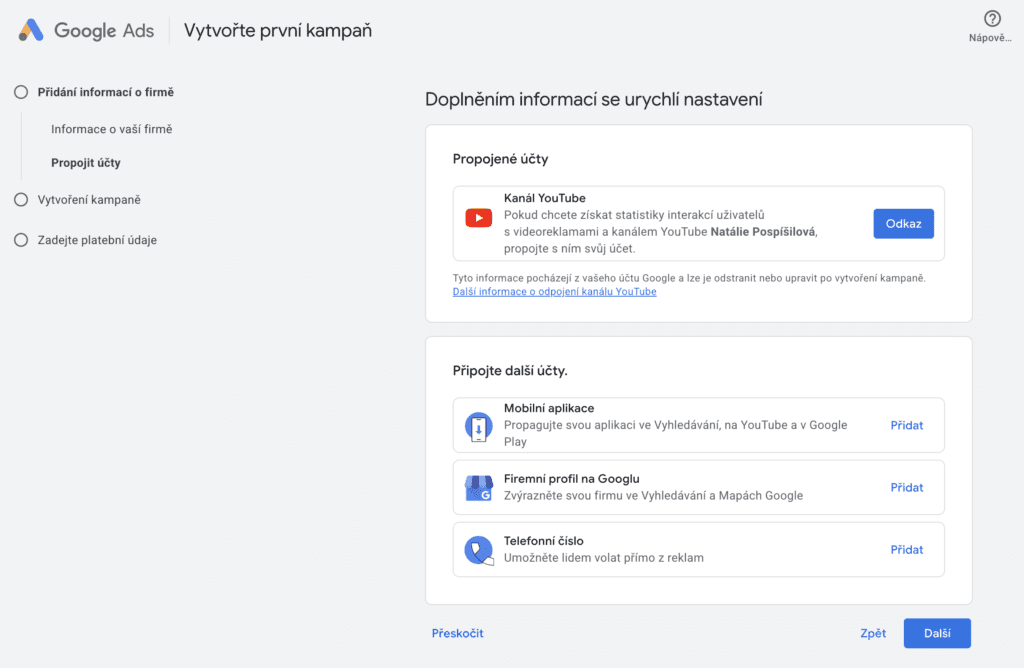This screenshot has width=1024, height=668.
Task: Select the 'Přidání informací o firmě' step circle
Action: [x=21, y=92]
